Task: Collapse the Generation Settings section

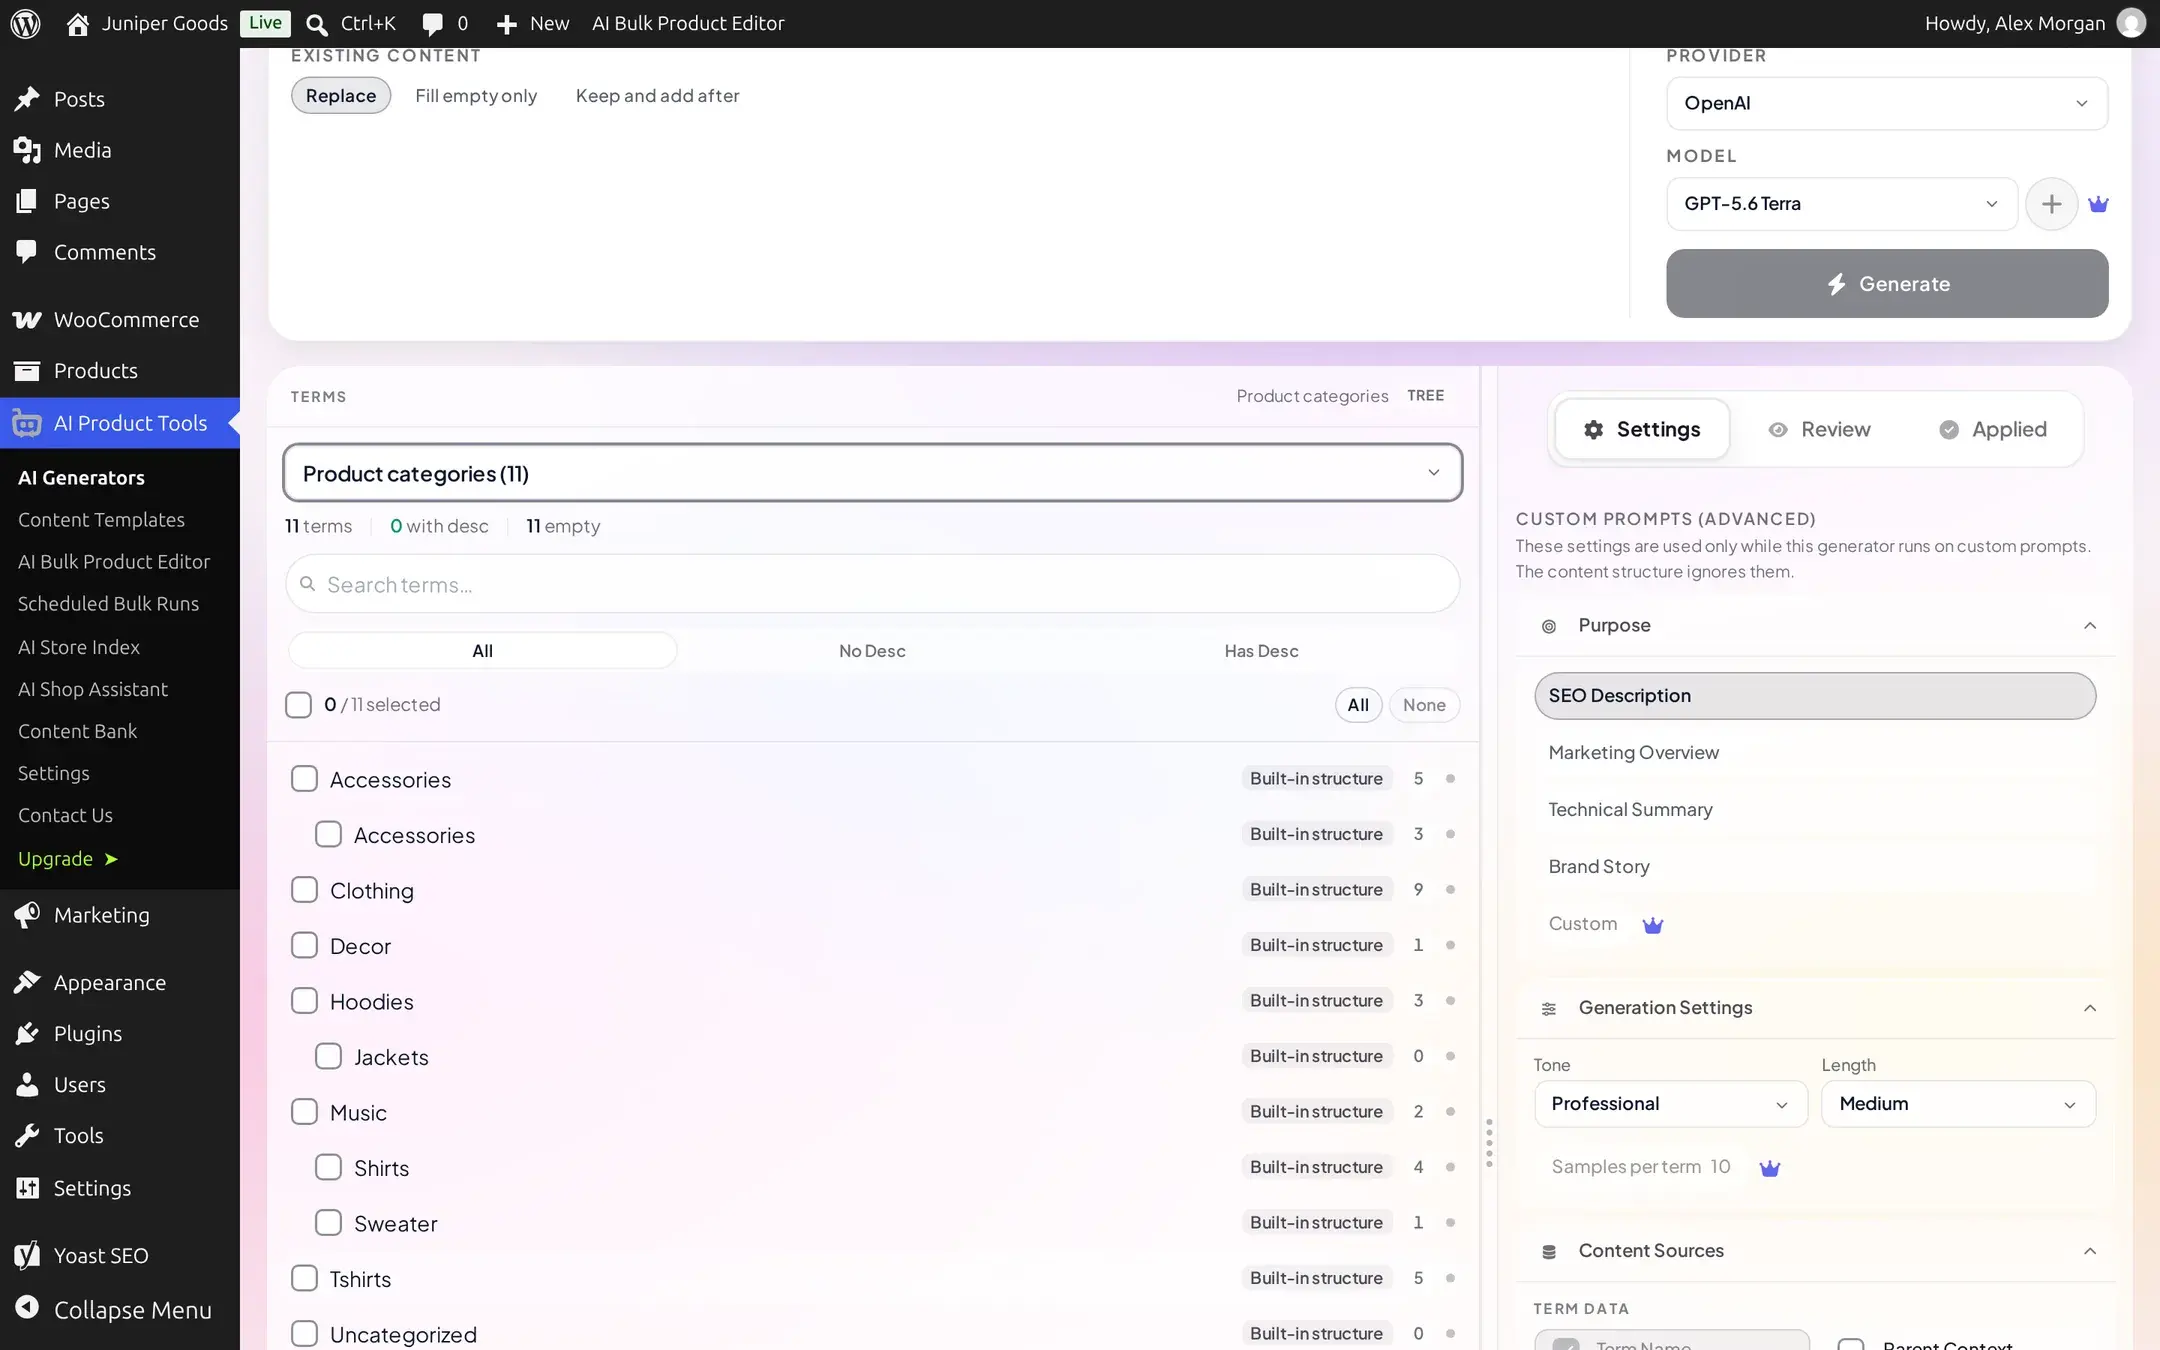Action: [2090, 1008]
